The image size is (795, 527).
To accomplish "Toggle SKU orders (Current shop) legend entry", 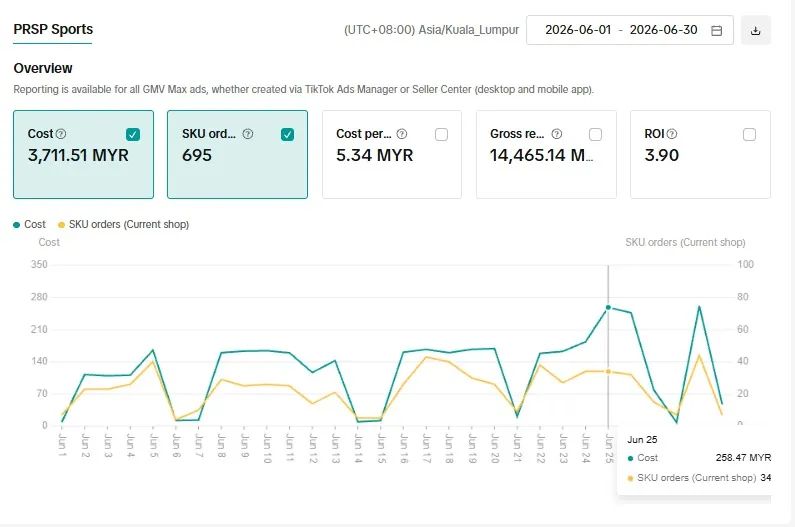I will click(124, 224).
